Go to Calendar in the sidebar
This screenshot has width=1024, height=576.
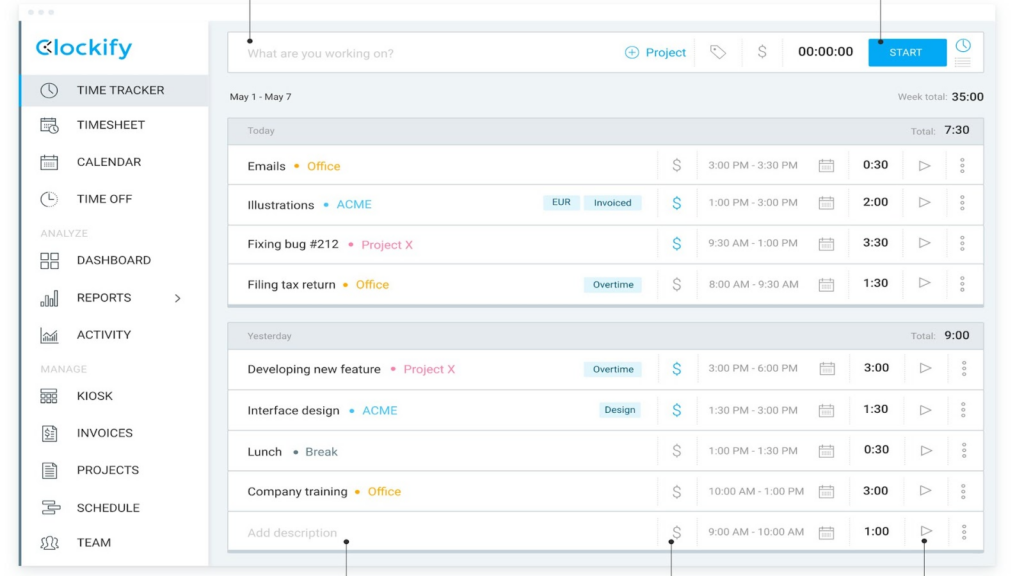[108, 162]
